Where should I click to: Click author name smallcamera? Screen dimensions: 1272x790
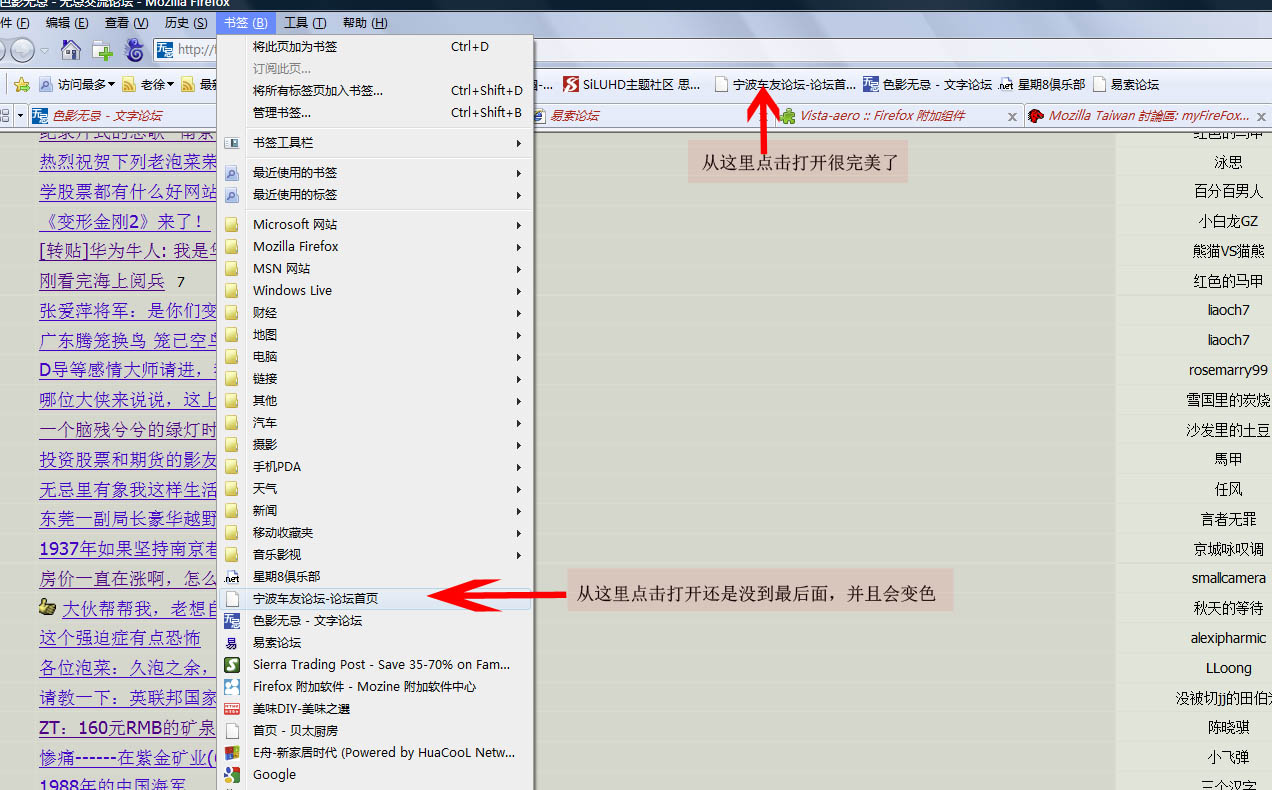1228,578
